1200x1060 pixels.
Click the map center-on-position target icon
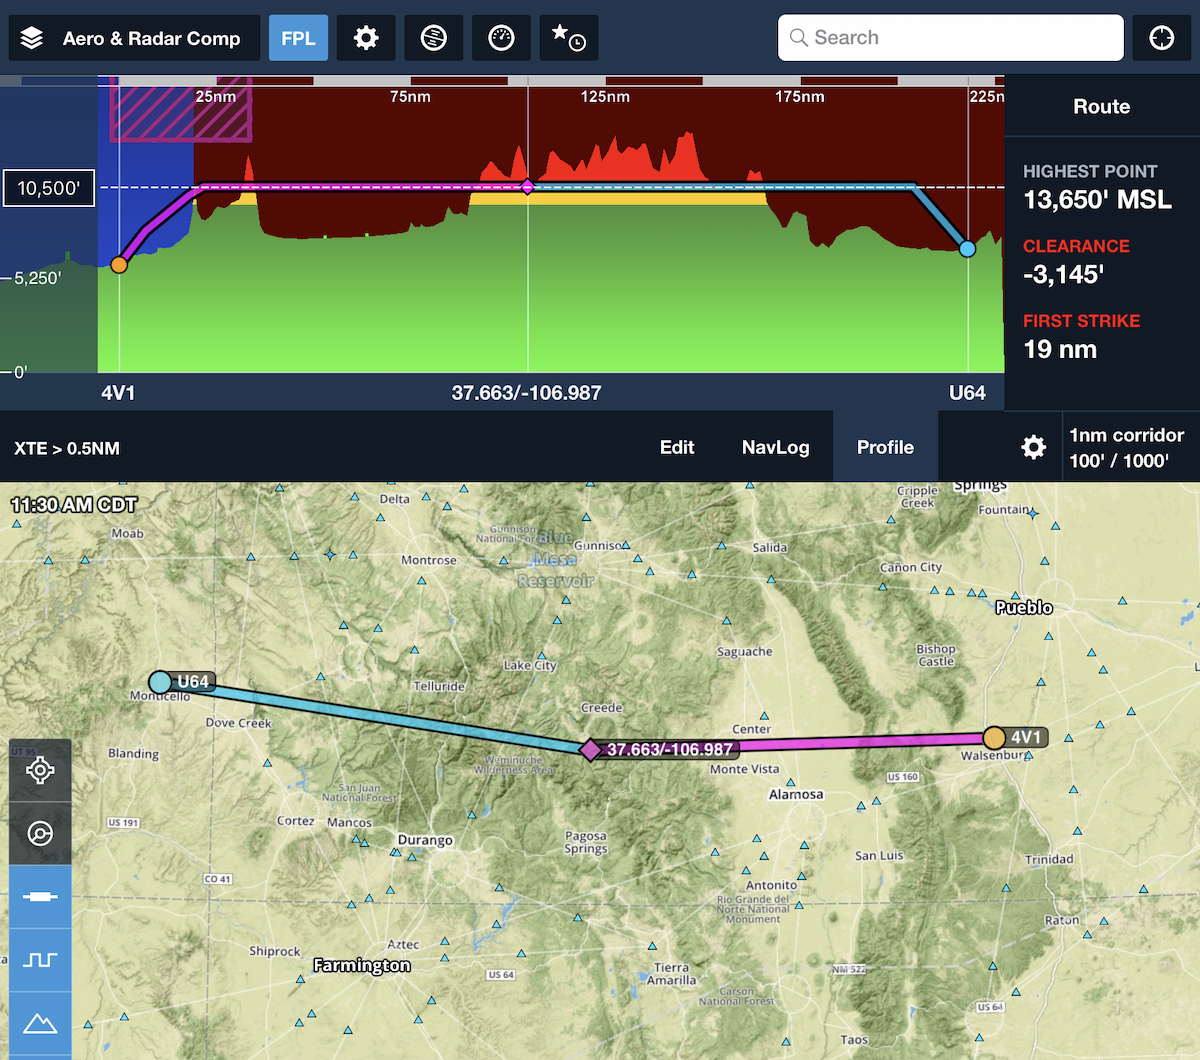click(x=40, y=770)
